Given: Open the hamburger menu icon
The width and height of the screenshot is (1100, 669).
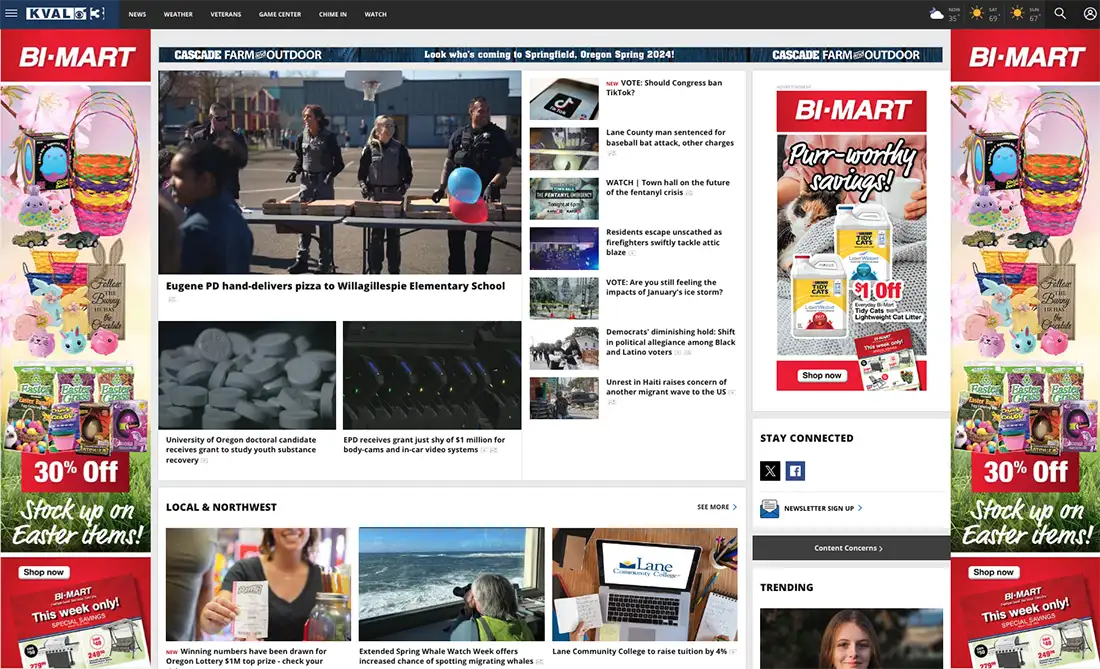Looking at the screenshot, I should [11, 13].
